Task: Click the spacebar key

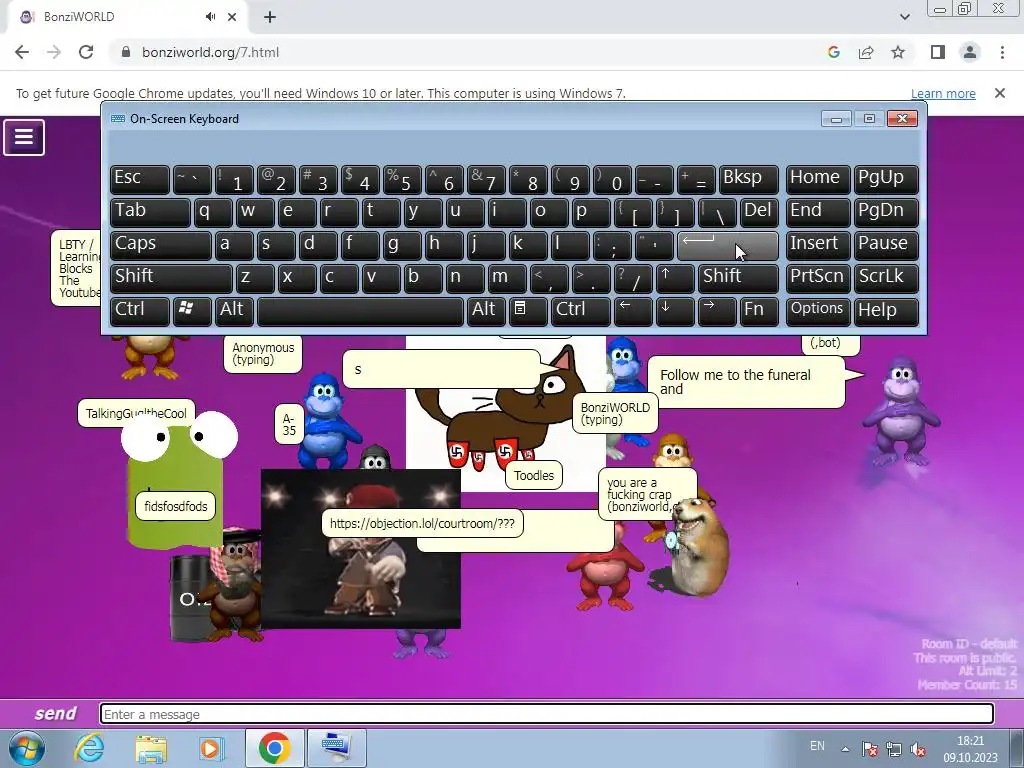Action: [x=360, y=310]
